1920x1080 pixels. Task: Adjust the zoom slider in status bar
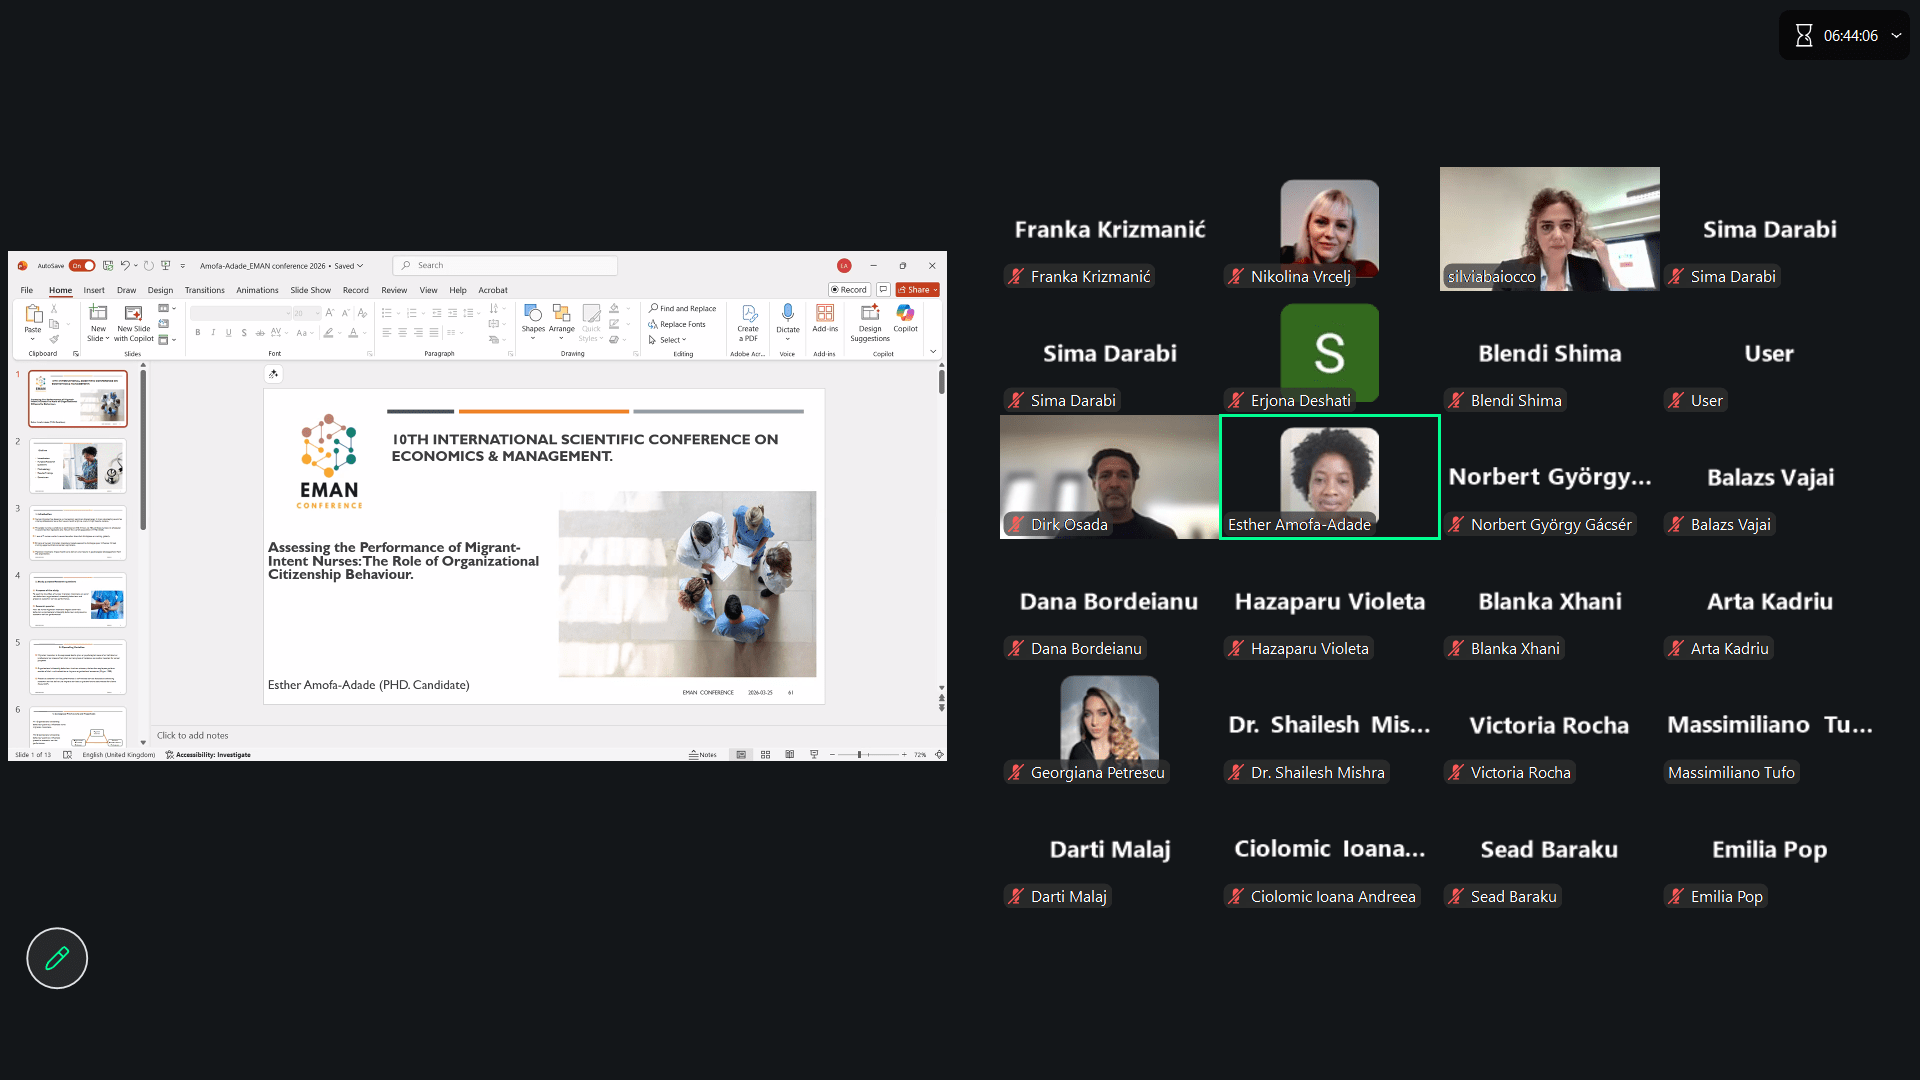point(860,755)
